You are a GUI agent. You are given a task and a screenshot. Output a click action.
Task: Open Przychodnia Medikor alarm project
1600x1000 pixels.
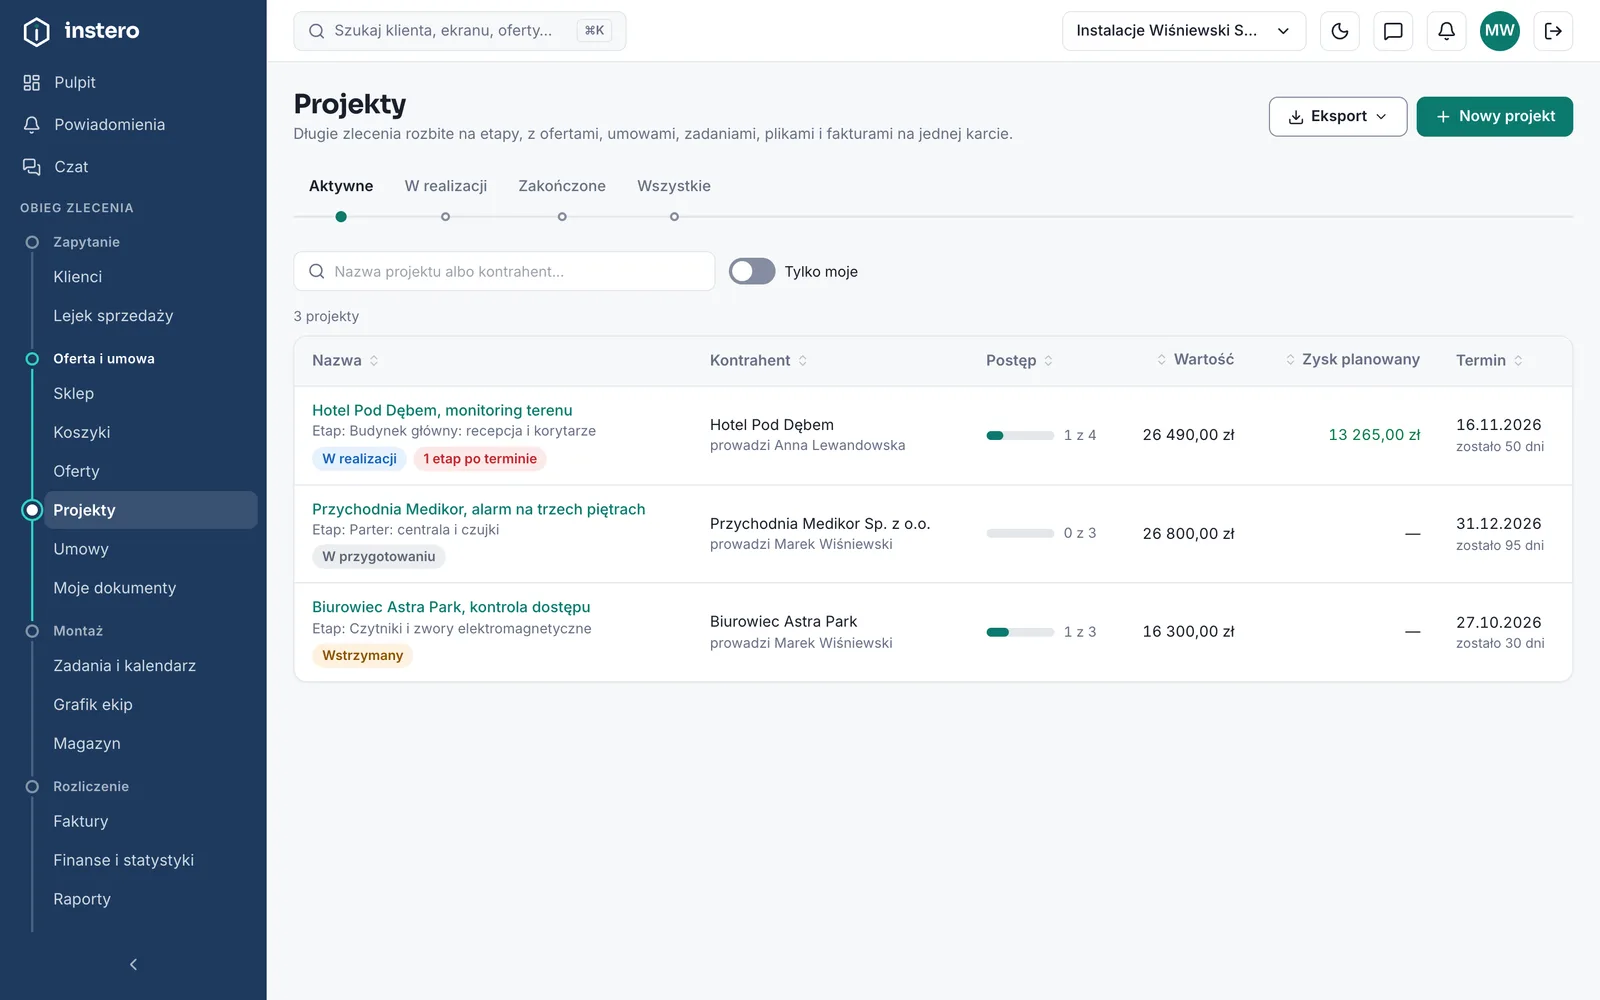tap(479, 509)
